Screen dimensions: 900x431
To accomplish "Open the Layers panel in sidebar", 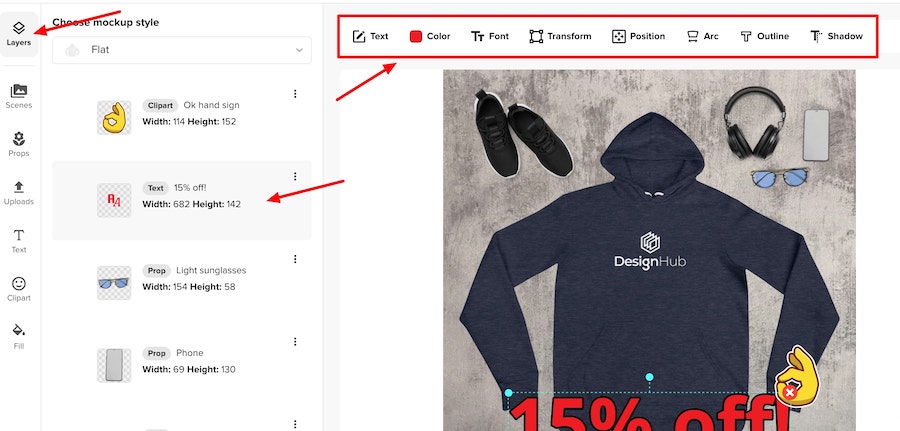I will click(19, 34).
